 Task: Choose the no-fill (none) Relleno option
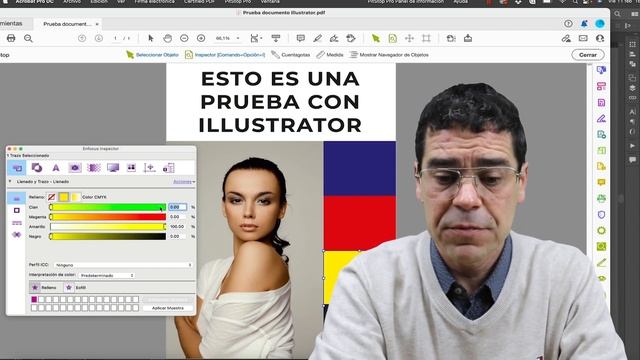pos(51,197)
